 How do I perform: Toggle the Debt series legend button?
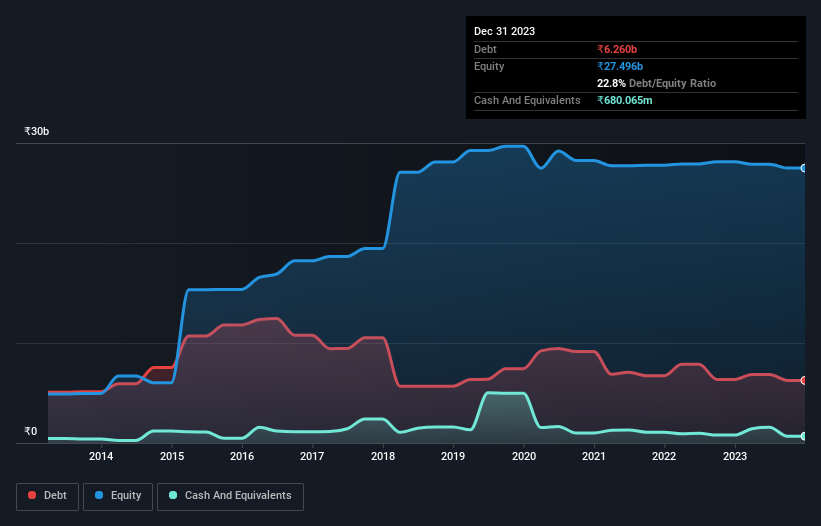coord(47,496)
